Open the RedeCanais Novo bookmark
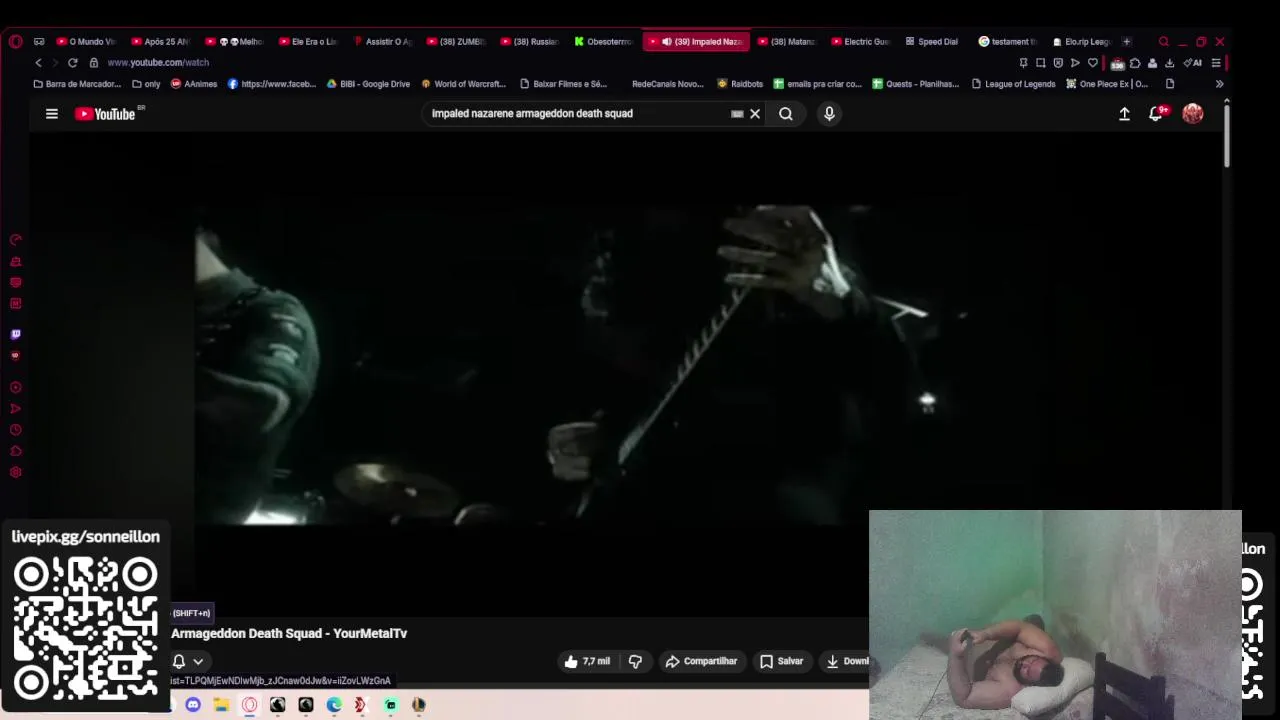 tap(667, 84)
